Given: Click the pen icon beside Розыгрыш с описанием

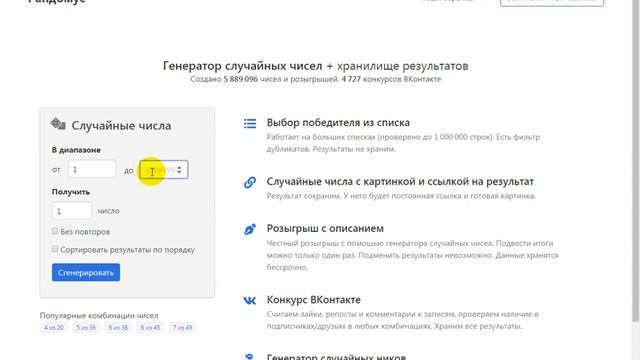Looking at the screenshot, I should tap(250, 229).
